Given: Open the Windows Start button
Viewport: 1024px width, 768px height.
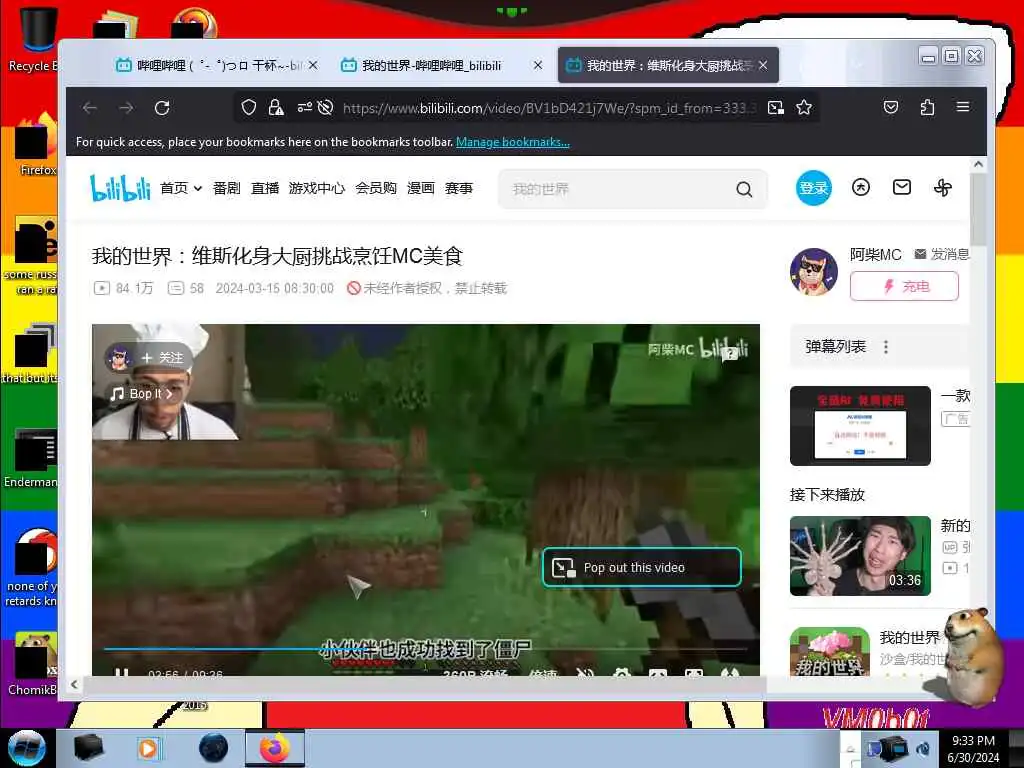Looking at the screenshot, I should coord(26,748).
